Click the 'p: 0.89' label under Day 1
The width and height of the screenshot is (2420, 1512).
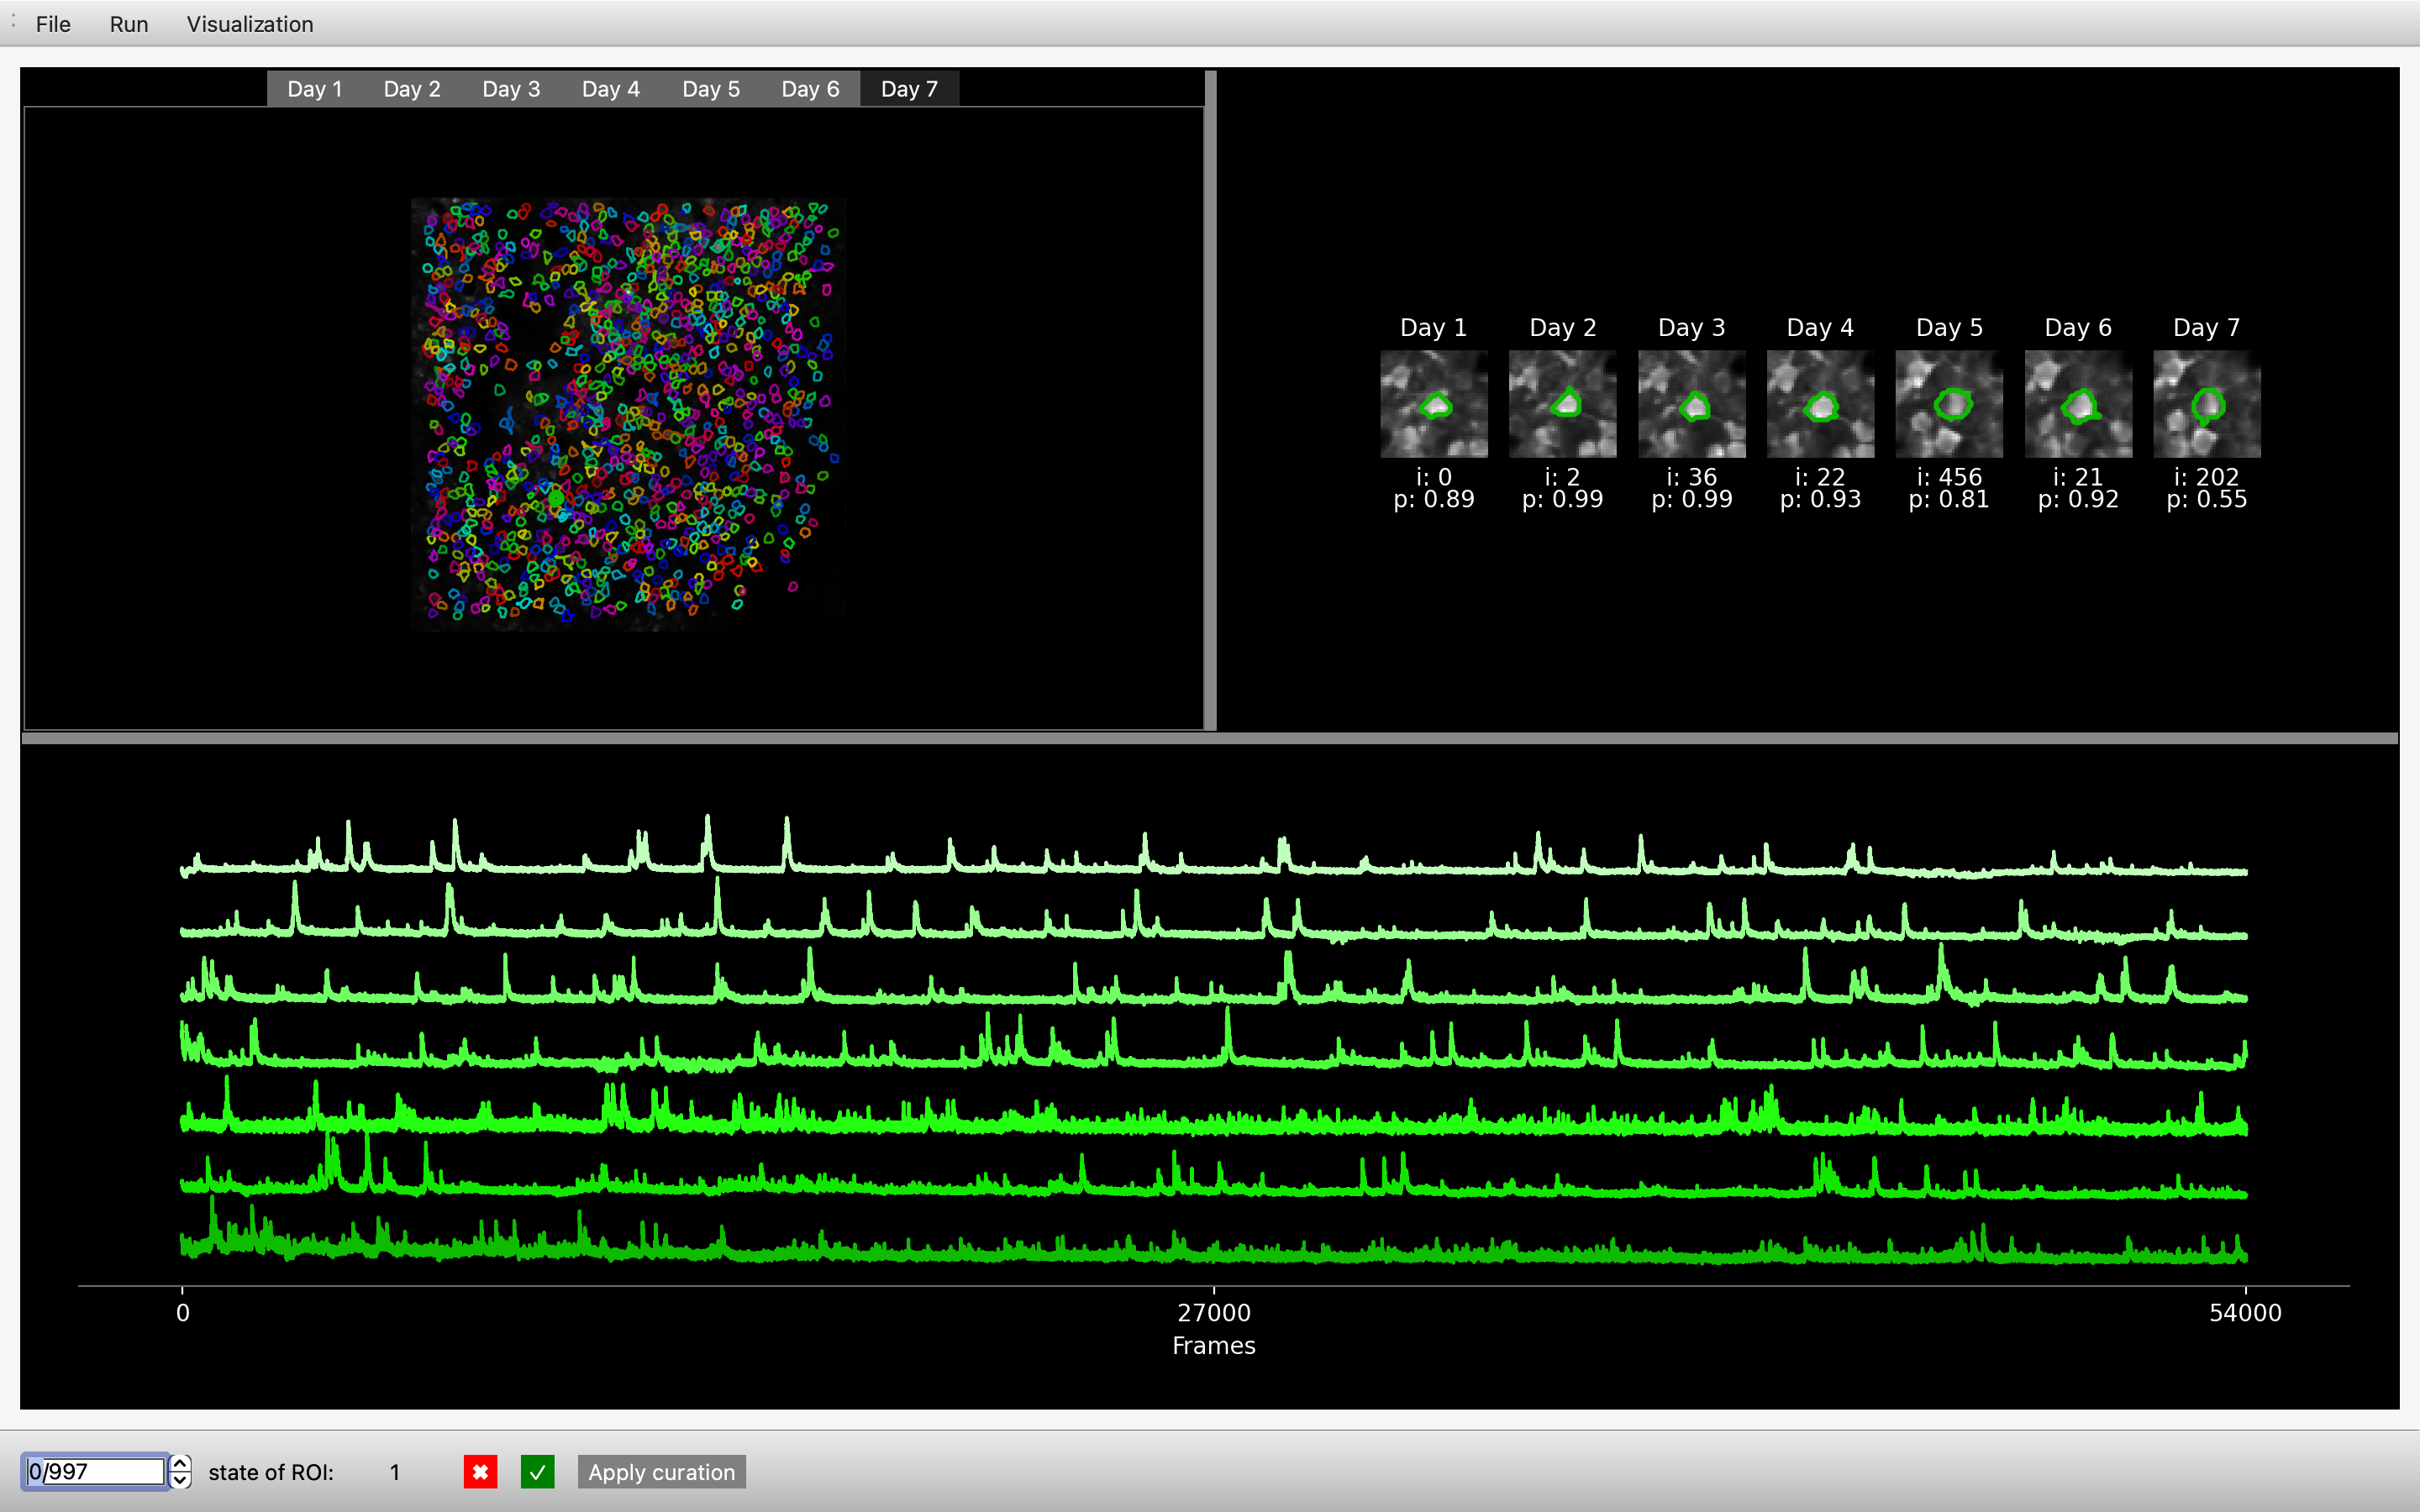coord(1434,499)
